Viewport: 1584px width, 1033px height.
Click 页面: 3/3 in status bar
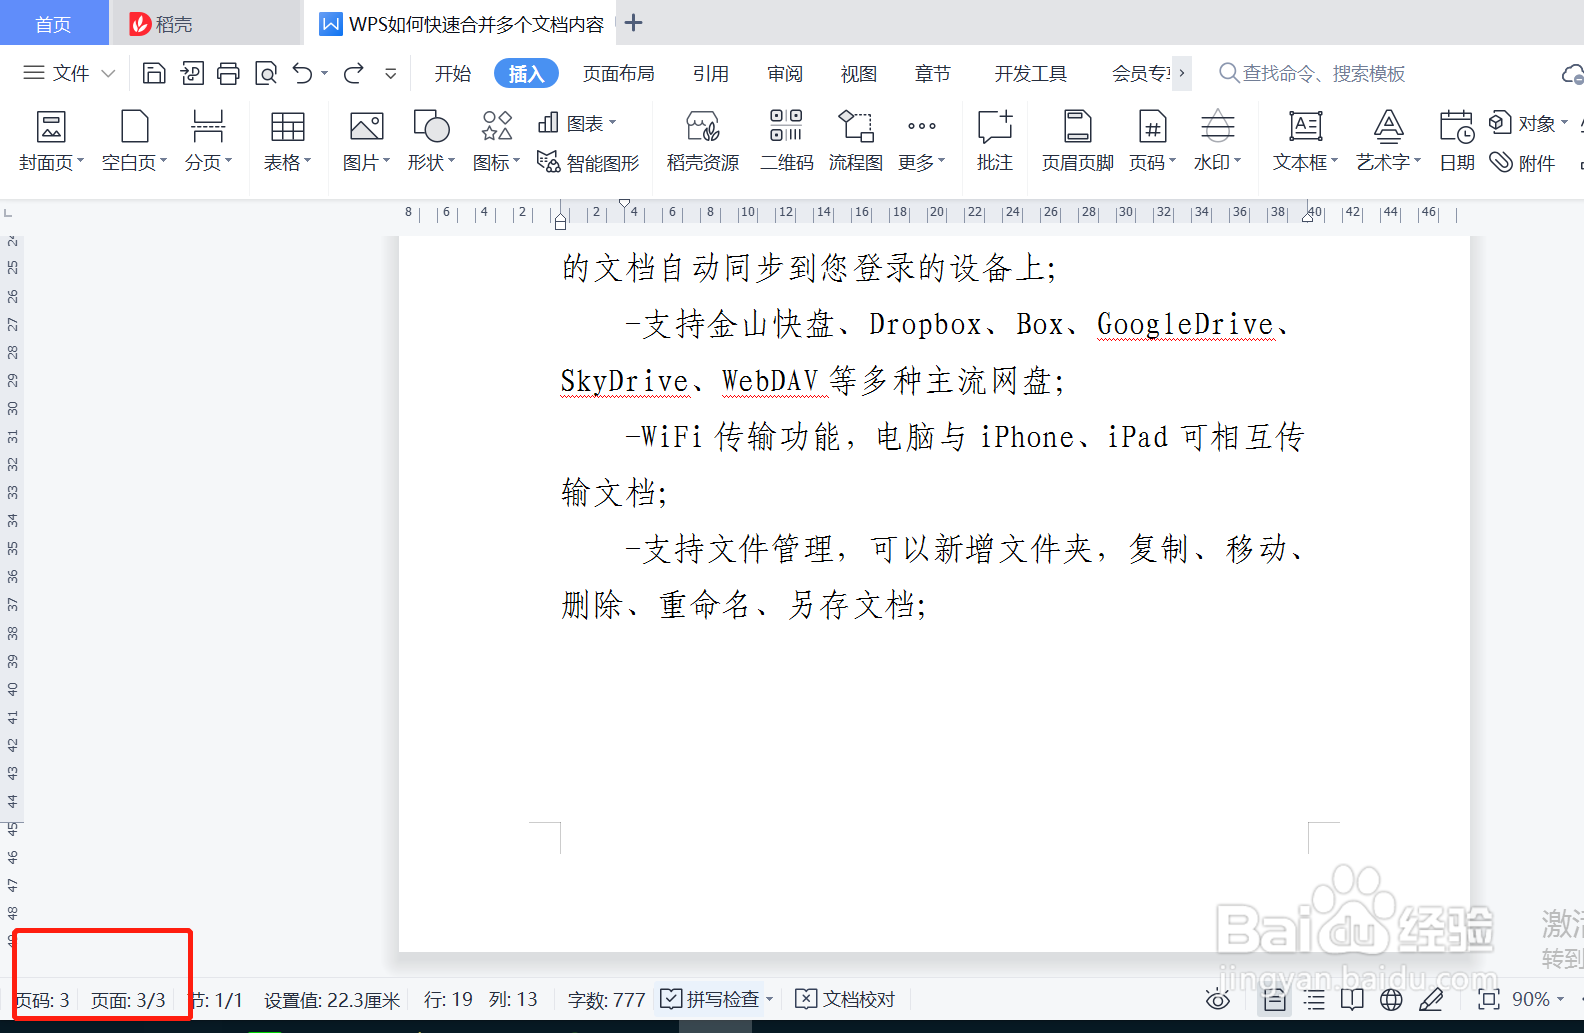click(x=128, y=1000)
